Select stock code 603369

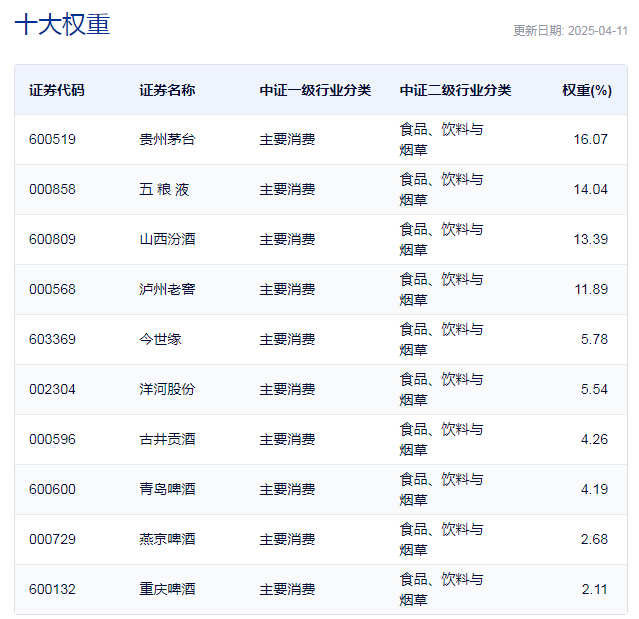52,339
